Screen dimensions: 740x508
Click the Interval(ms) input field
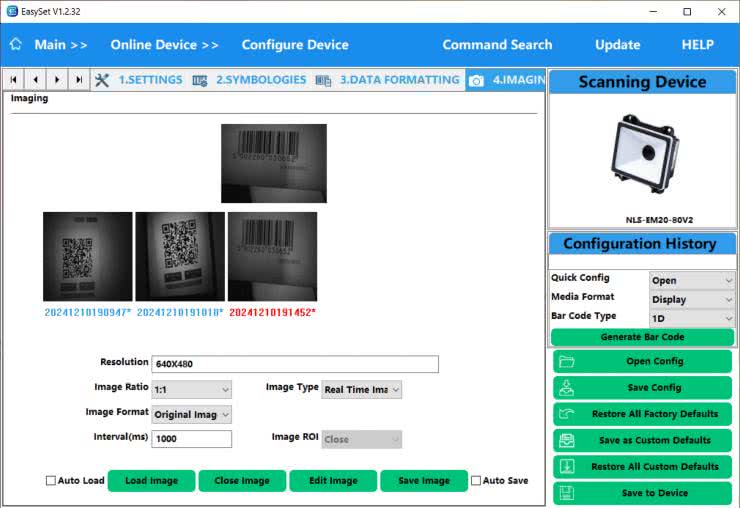pyautogui.click(x=191, y=439)
